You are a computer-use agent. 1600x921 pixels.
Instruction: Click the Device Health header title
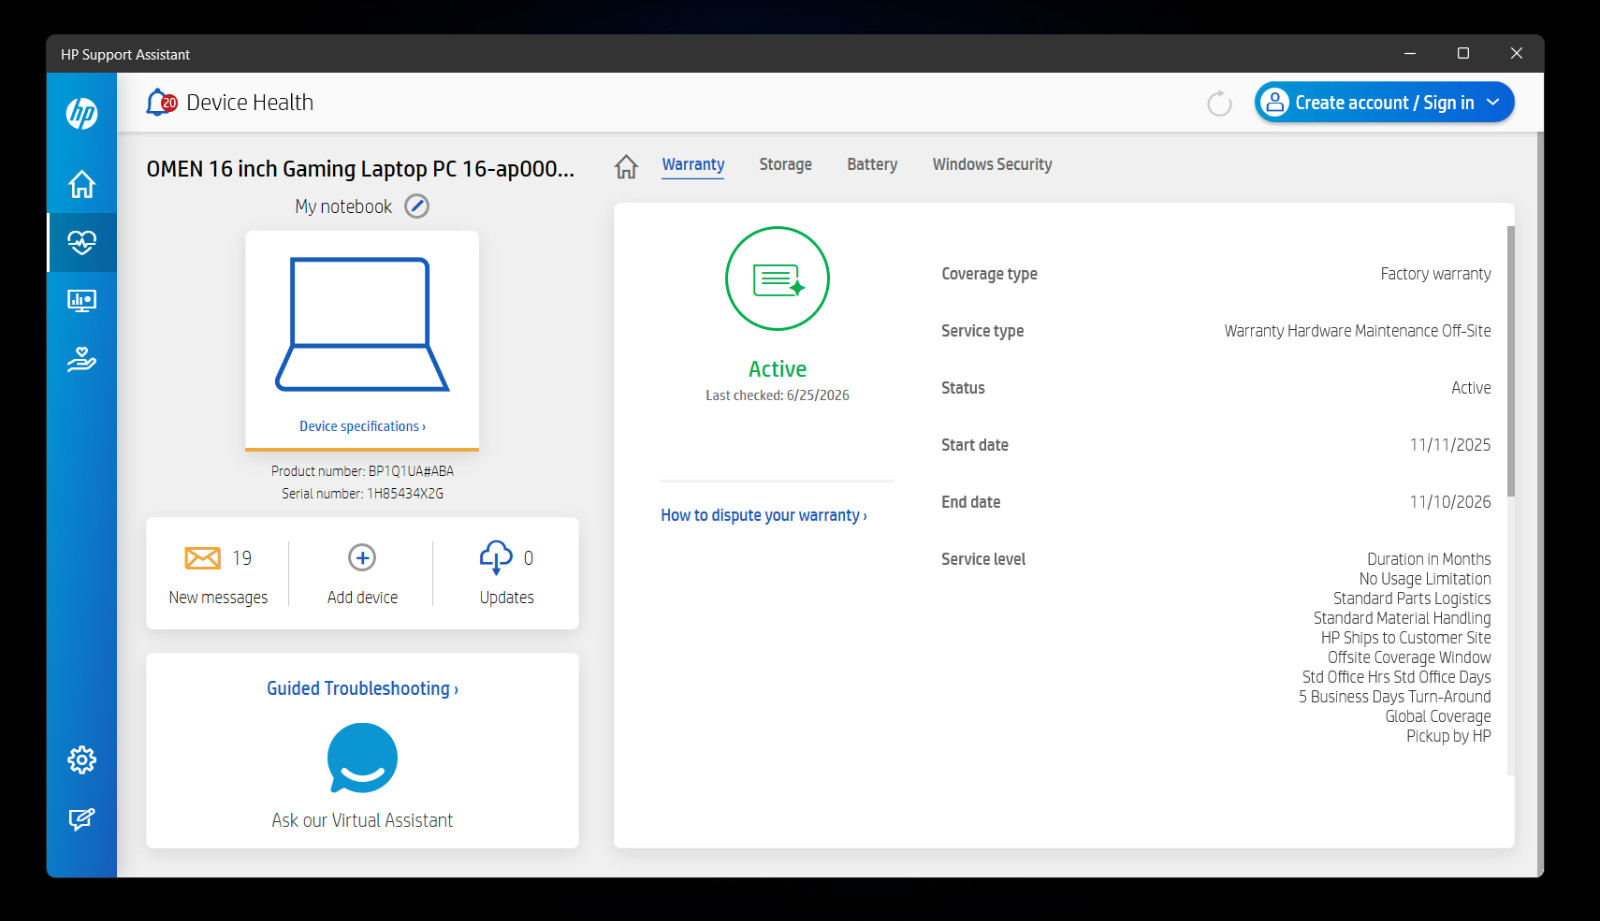(x=250, y=103)
